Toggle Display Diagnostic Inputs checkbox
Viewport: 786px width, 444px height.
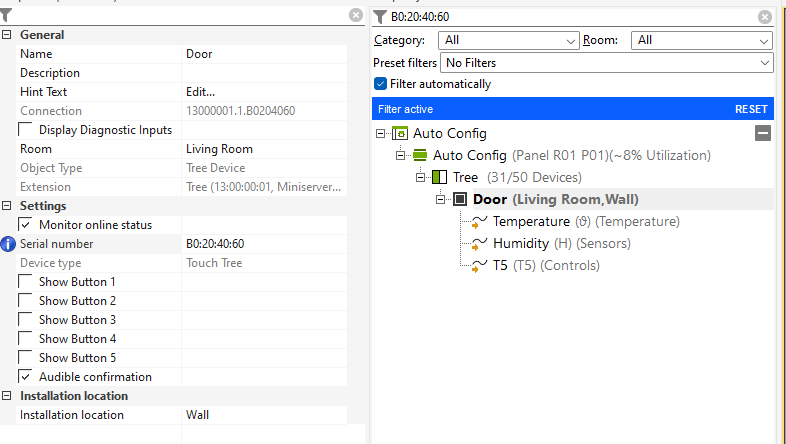coord(26,130)
